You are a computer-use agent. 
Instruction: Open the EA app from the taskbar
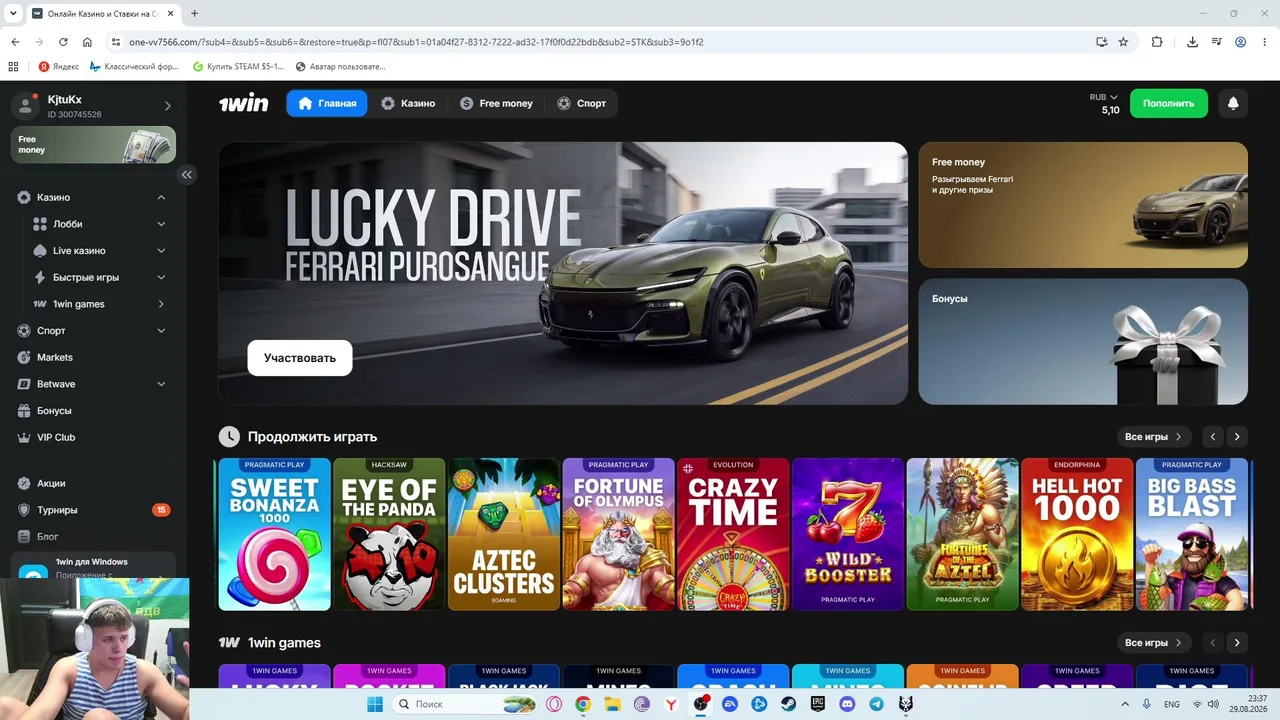[x=729, y=704]
